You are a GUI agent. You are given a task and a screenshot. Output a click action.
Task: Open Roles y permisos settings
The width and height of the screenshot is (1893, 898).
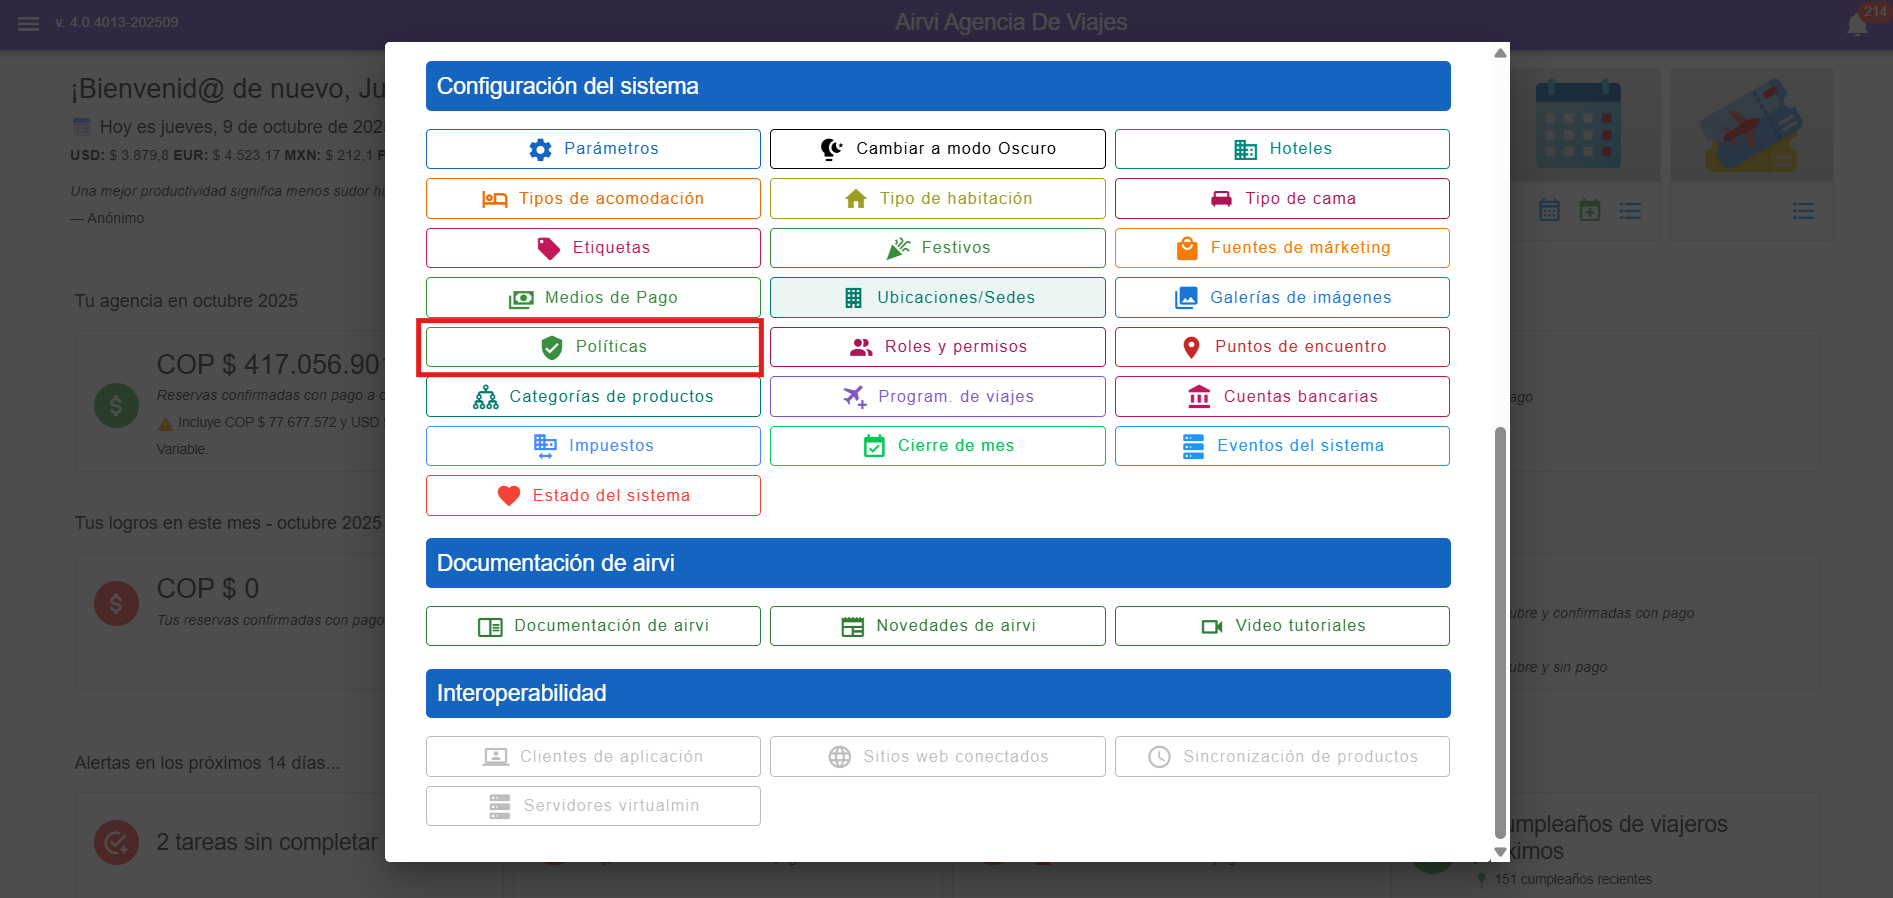tap(937, 347)
